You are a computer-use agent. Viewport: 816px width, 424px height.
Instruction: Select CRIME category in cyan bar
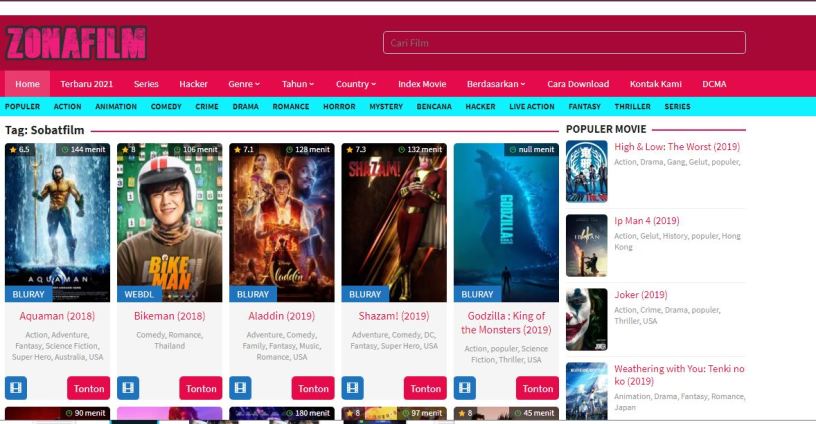coord(207,106)
